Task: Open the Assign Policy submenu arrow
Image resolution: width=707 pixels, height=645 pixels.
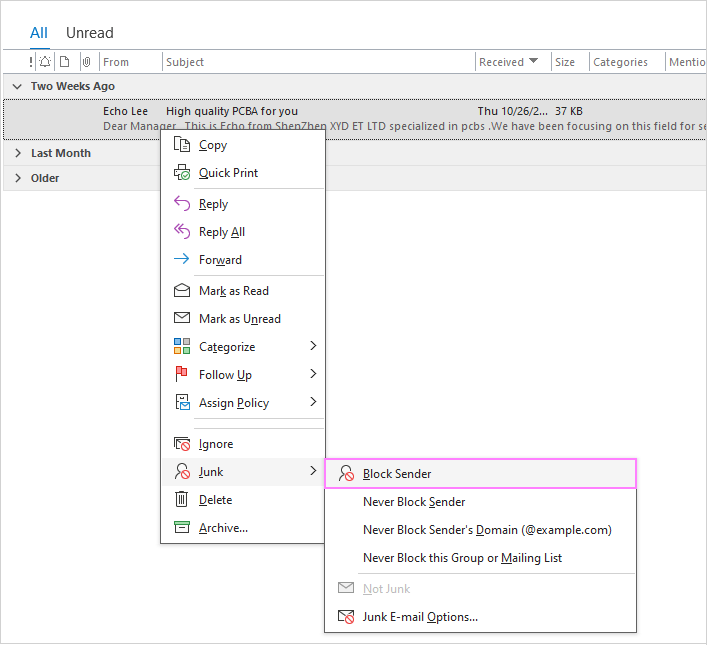Action: pyautogui.click(x=313, y=402)
